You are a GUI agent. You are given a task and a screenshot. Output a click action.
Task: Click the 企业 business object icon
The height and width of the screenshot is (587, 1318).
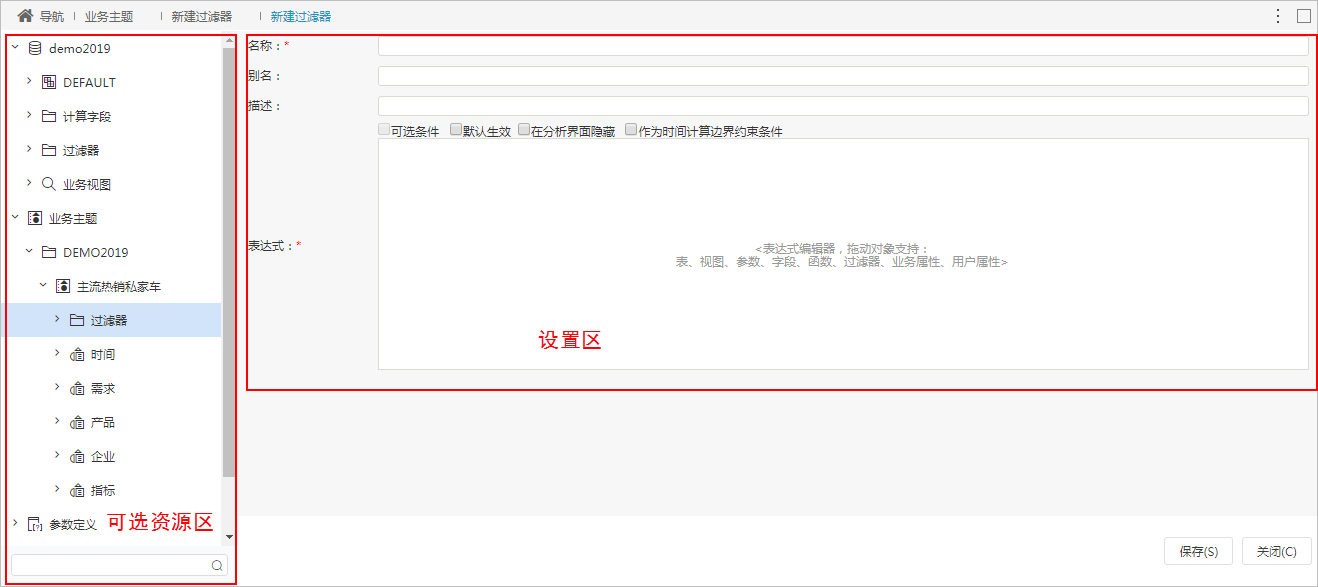coord(77,456)
